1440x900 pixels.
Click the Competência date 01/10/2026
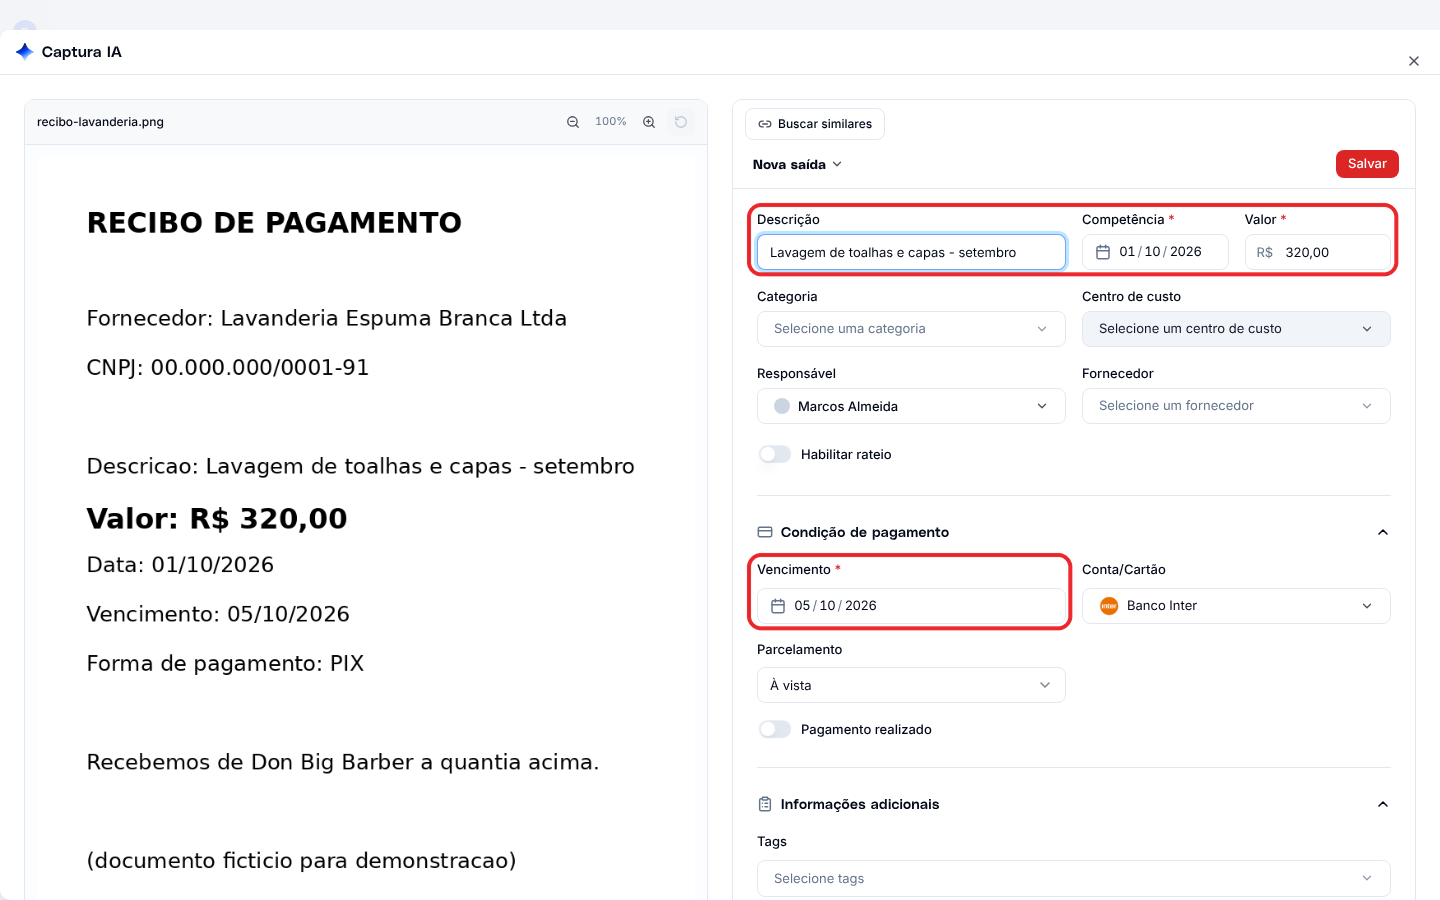(x=1160, y=252)
